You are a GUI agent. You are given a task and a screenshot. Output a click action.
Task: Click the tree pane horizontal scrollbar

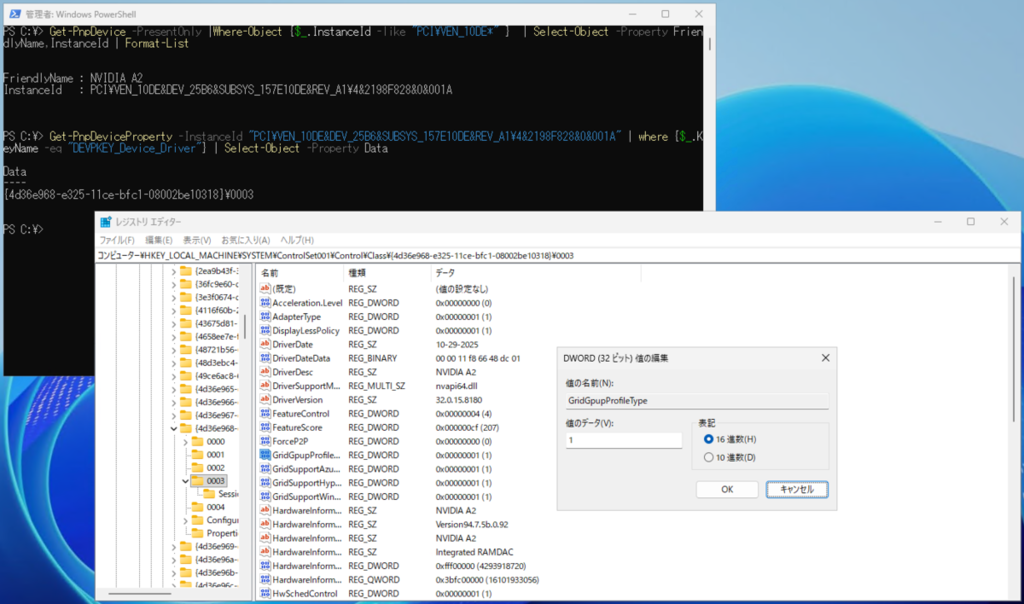coord(140,594)
